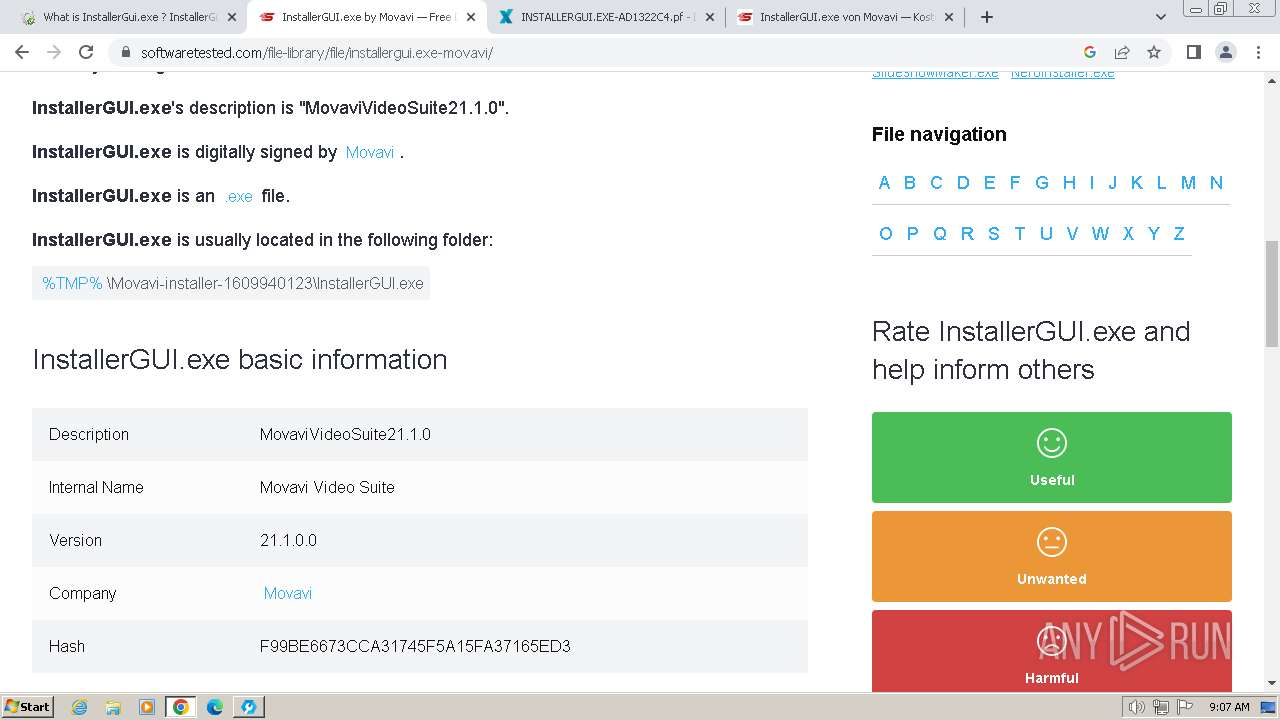The height and width of the screenshot is (720, 1280).
Task: Rate the file as Unwanted
Action: click(x=1052, y=556)
